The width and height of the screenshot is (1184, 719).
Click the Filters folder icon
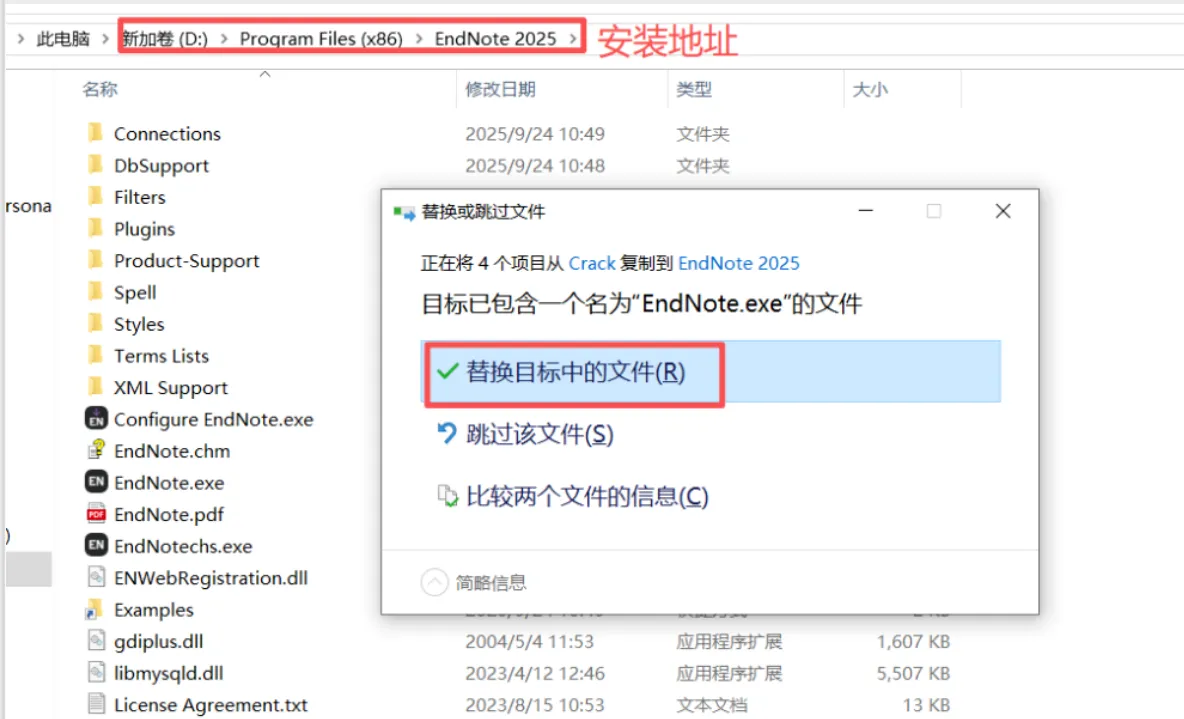click(x=95, y=196)
